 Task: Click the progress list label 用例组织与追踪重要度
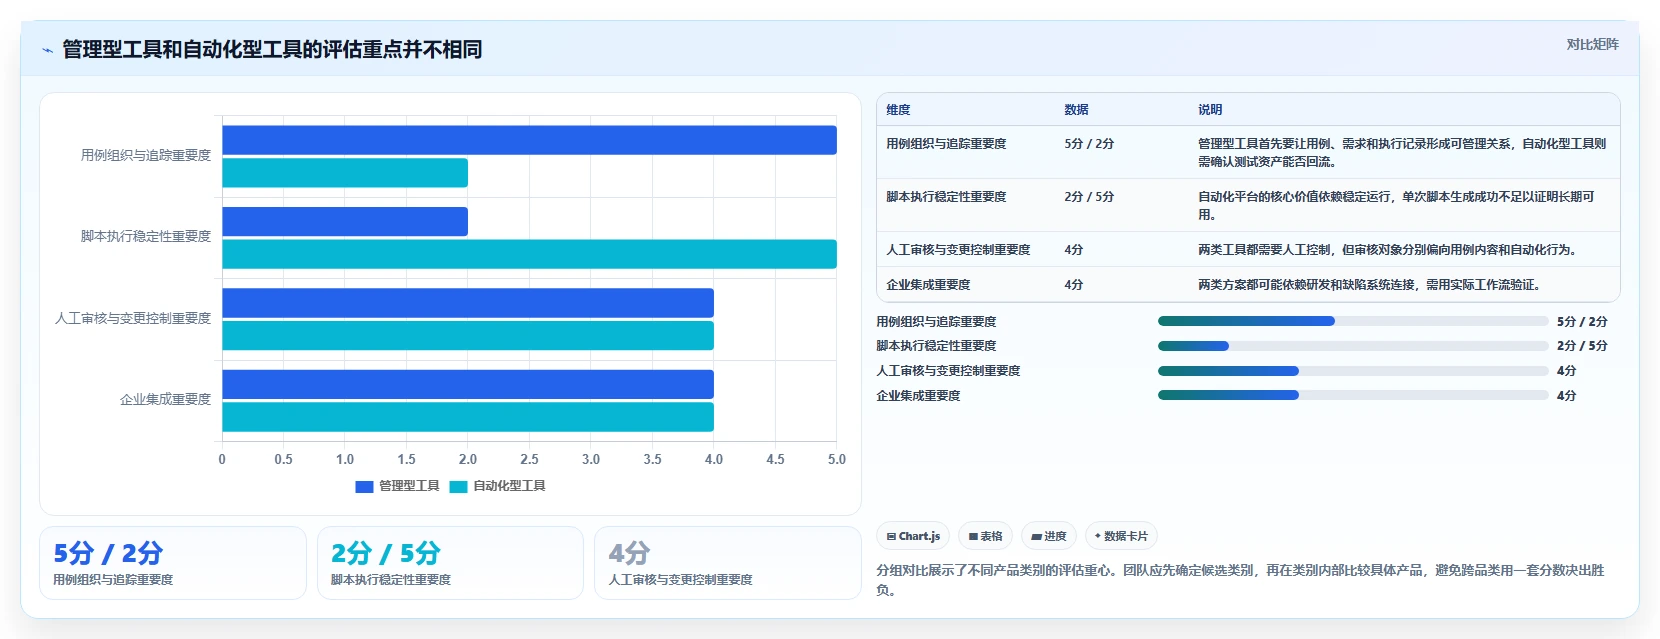pyautogui.click(x=936, y=322)
